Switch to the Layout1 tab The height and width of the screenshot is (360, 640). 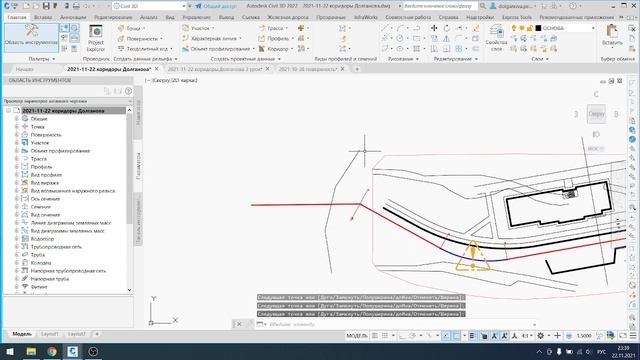pyautogui.click(x=50, y=334)
